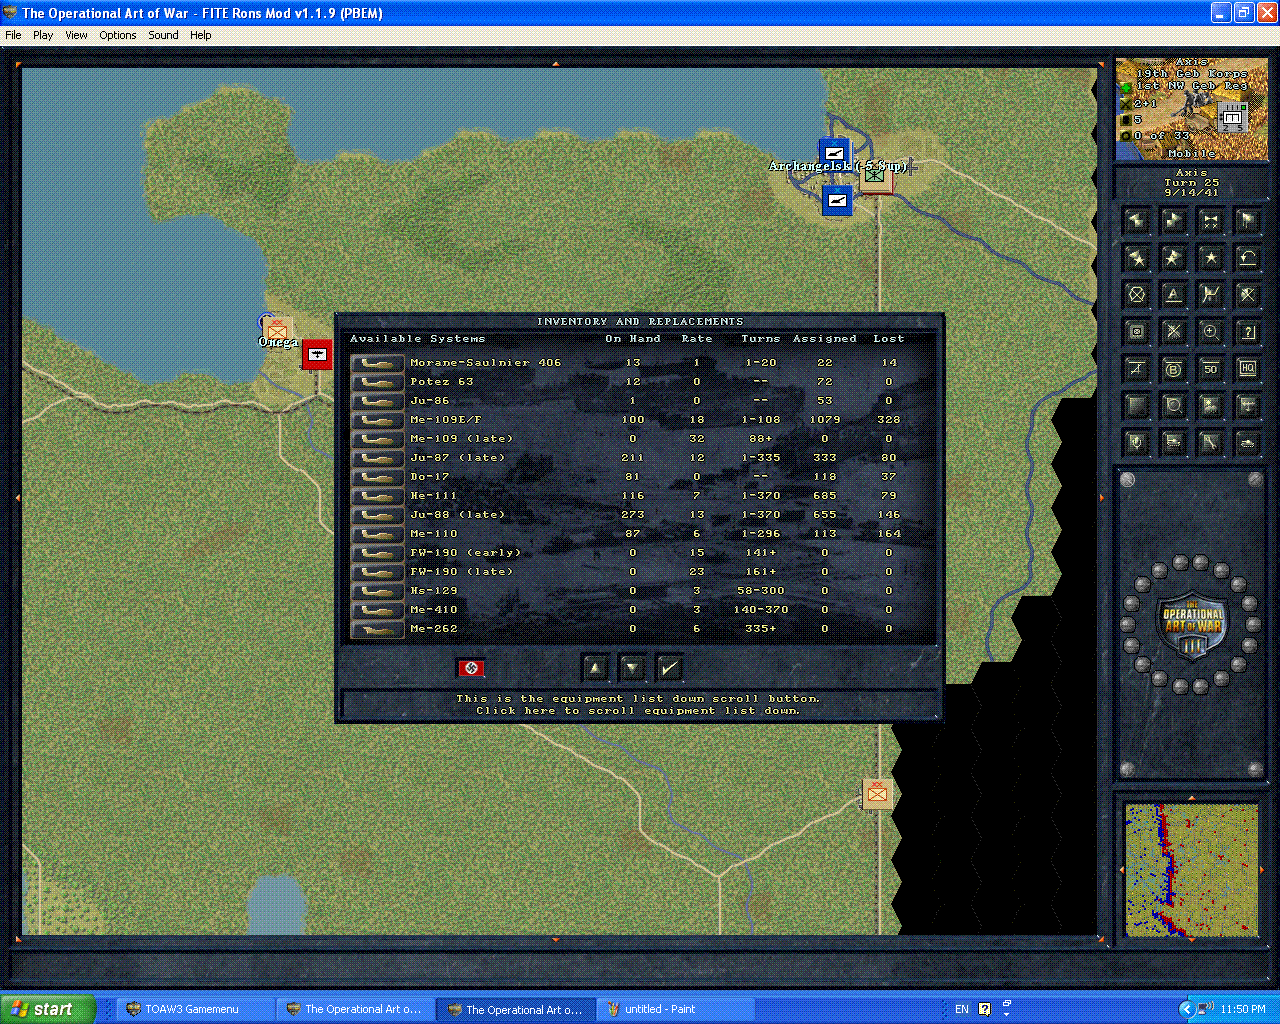1280x1024 pixels.
Task: Click the "50" icon in the side panel
Action: click(x=1210, y=369)
